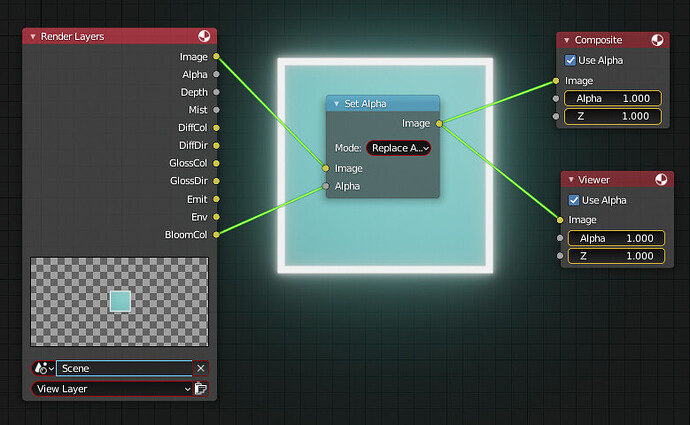Click the Env output socket
The height and width of the screenshot is (425, 690).
pos(216,217)
